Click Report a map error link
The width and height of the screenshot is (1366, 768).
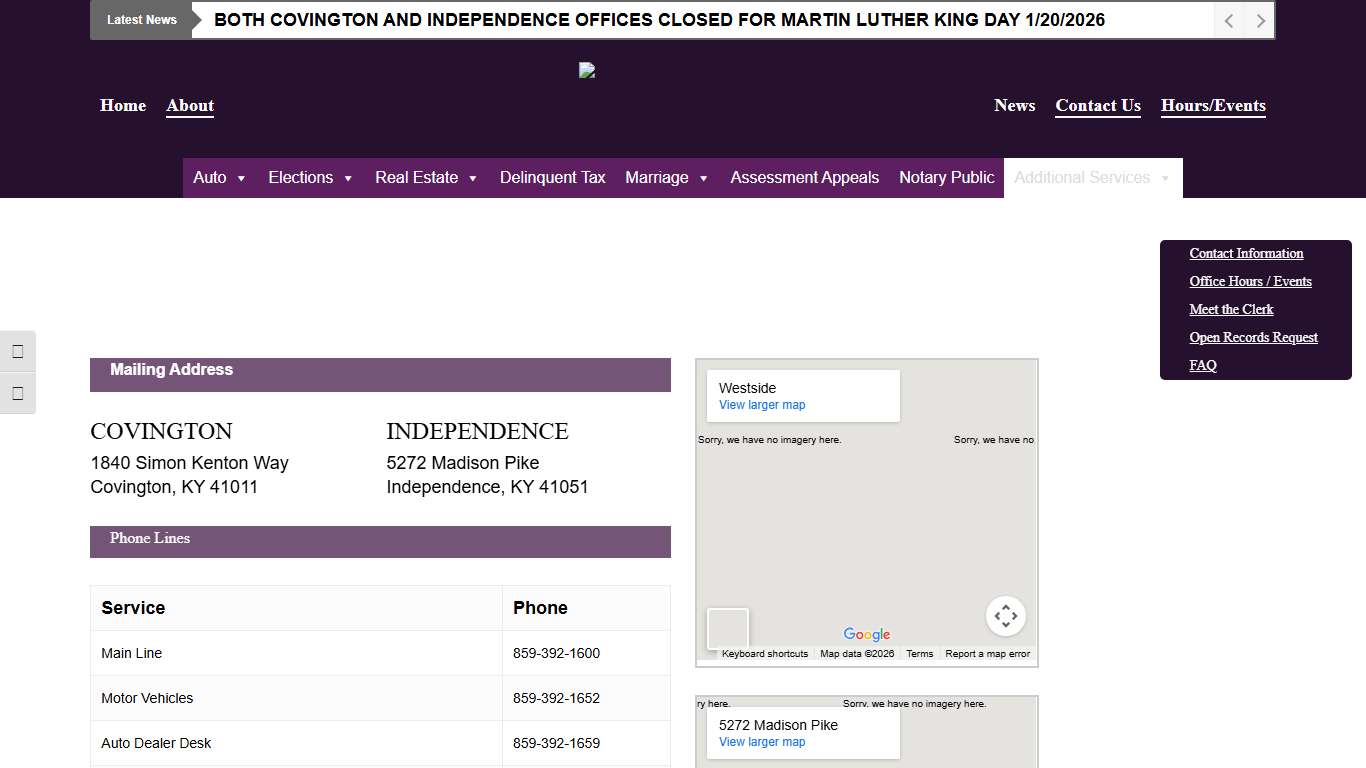[x=987, y=654]
